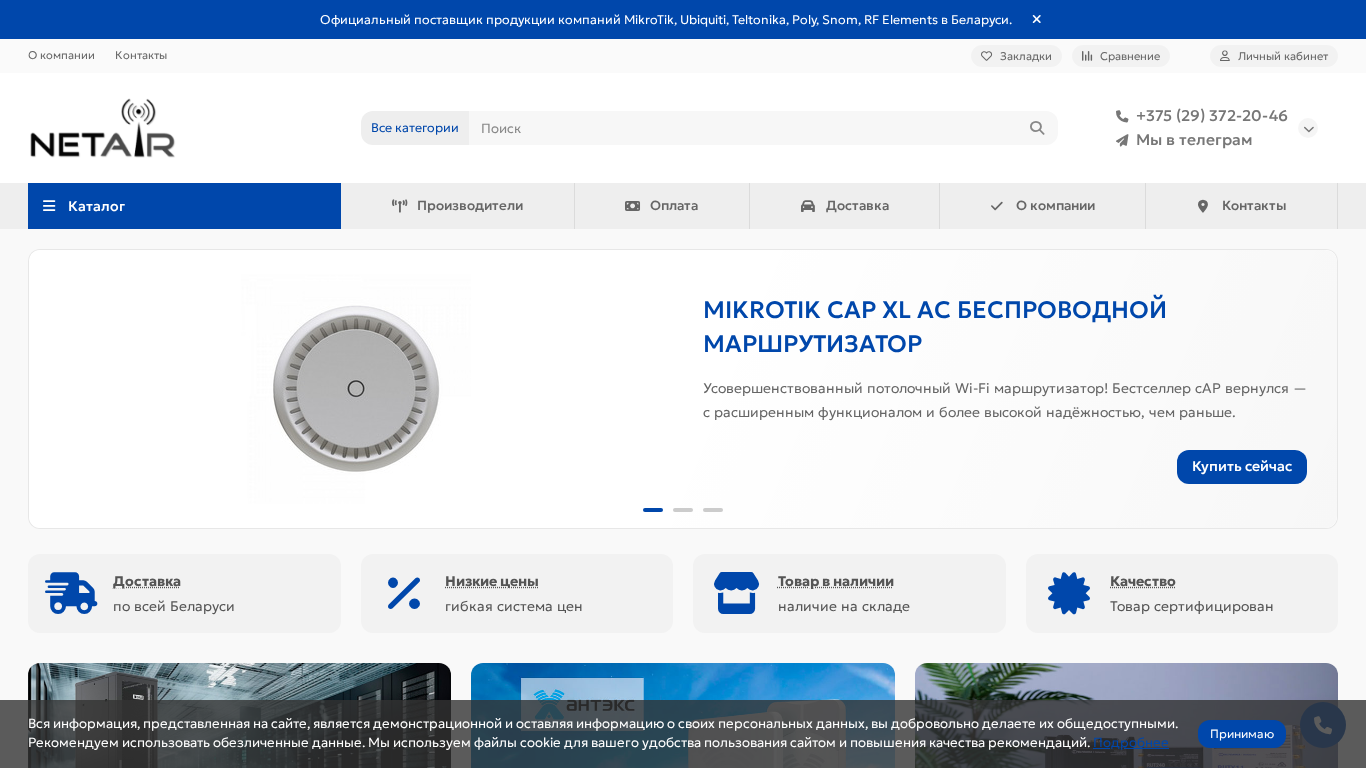The height and width of the screenshot is (768, 1366).
Task: Open Производители in the navigation bar
Action: [458, 206]
